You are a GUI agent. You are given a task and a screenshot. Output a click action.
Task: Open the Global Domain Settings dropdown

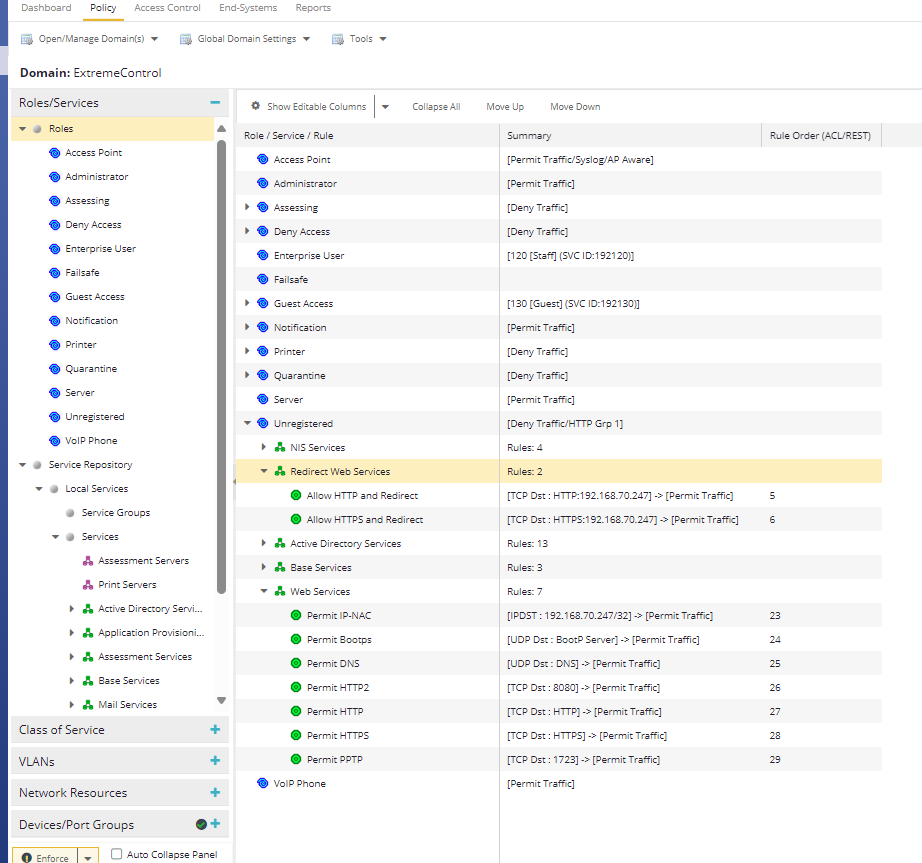[x=244, y=39]
